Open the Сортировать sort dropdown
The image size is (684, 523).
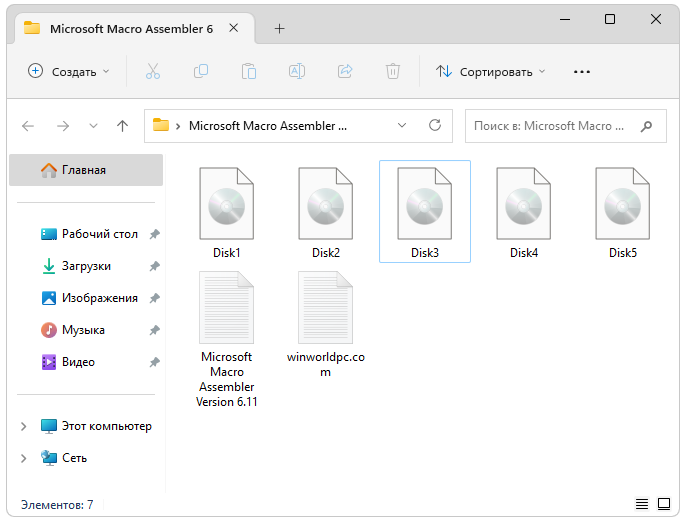point(491,72)
